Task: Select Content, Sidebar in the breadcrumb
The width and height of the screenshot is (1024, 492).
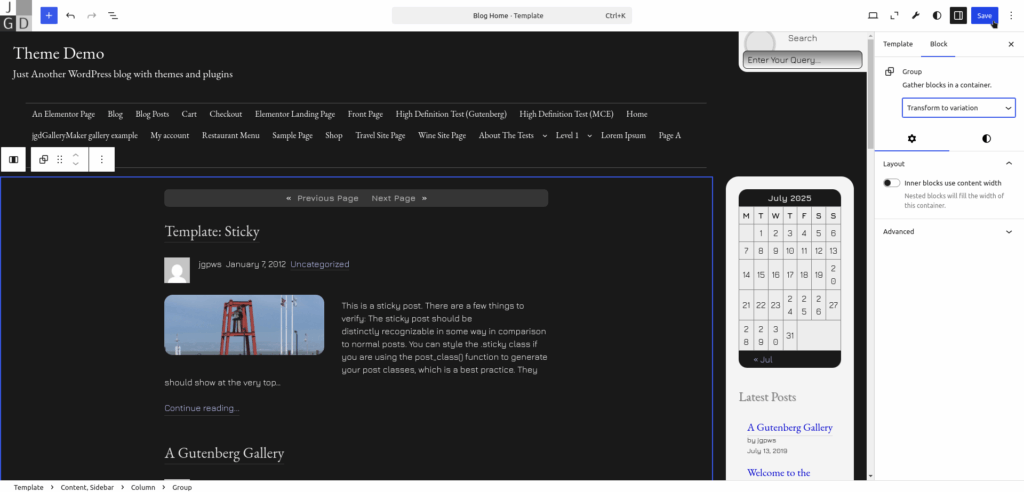Action: click(88, 487)
